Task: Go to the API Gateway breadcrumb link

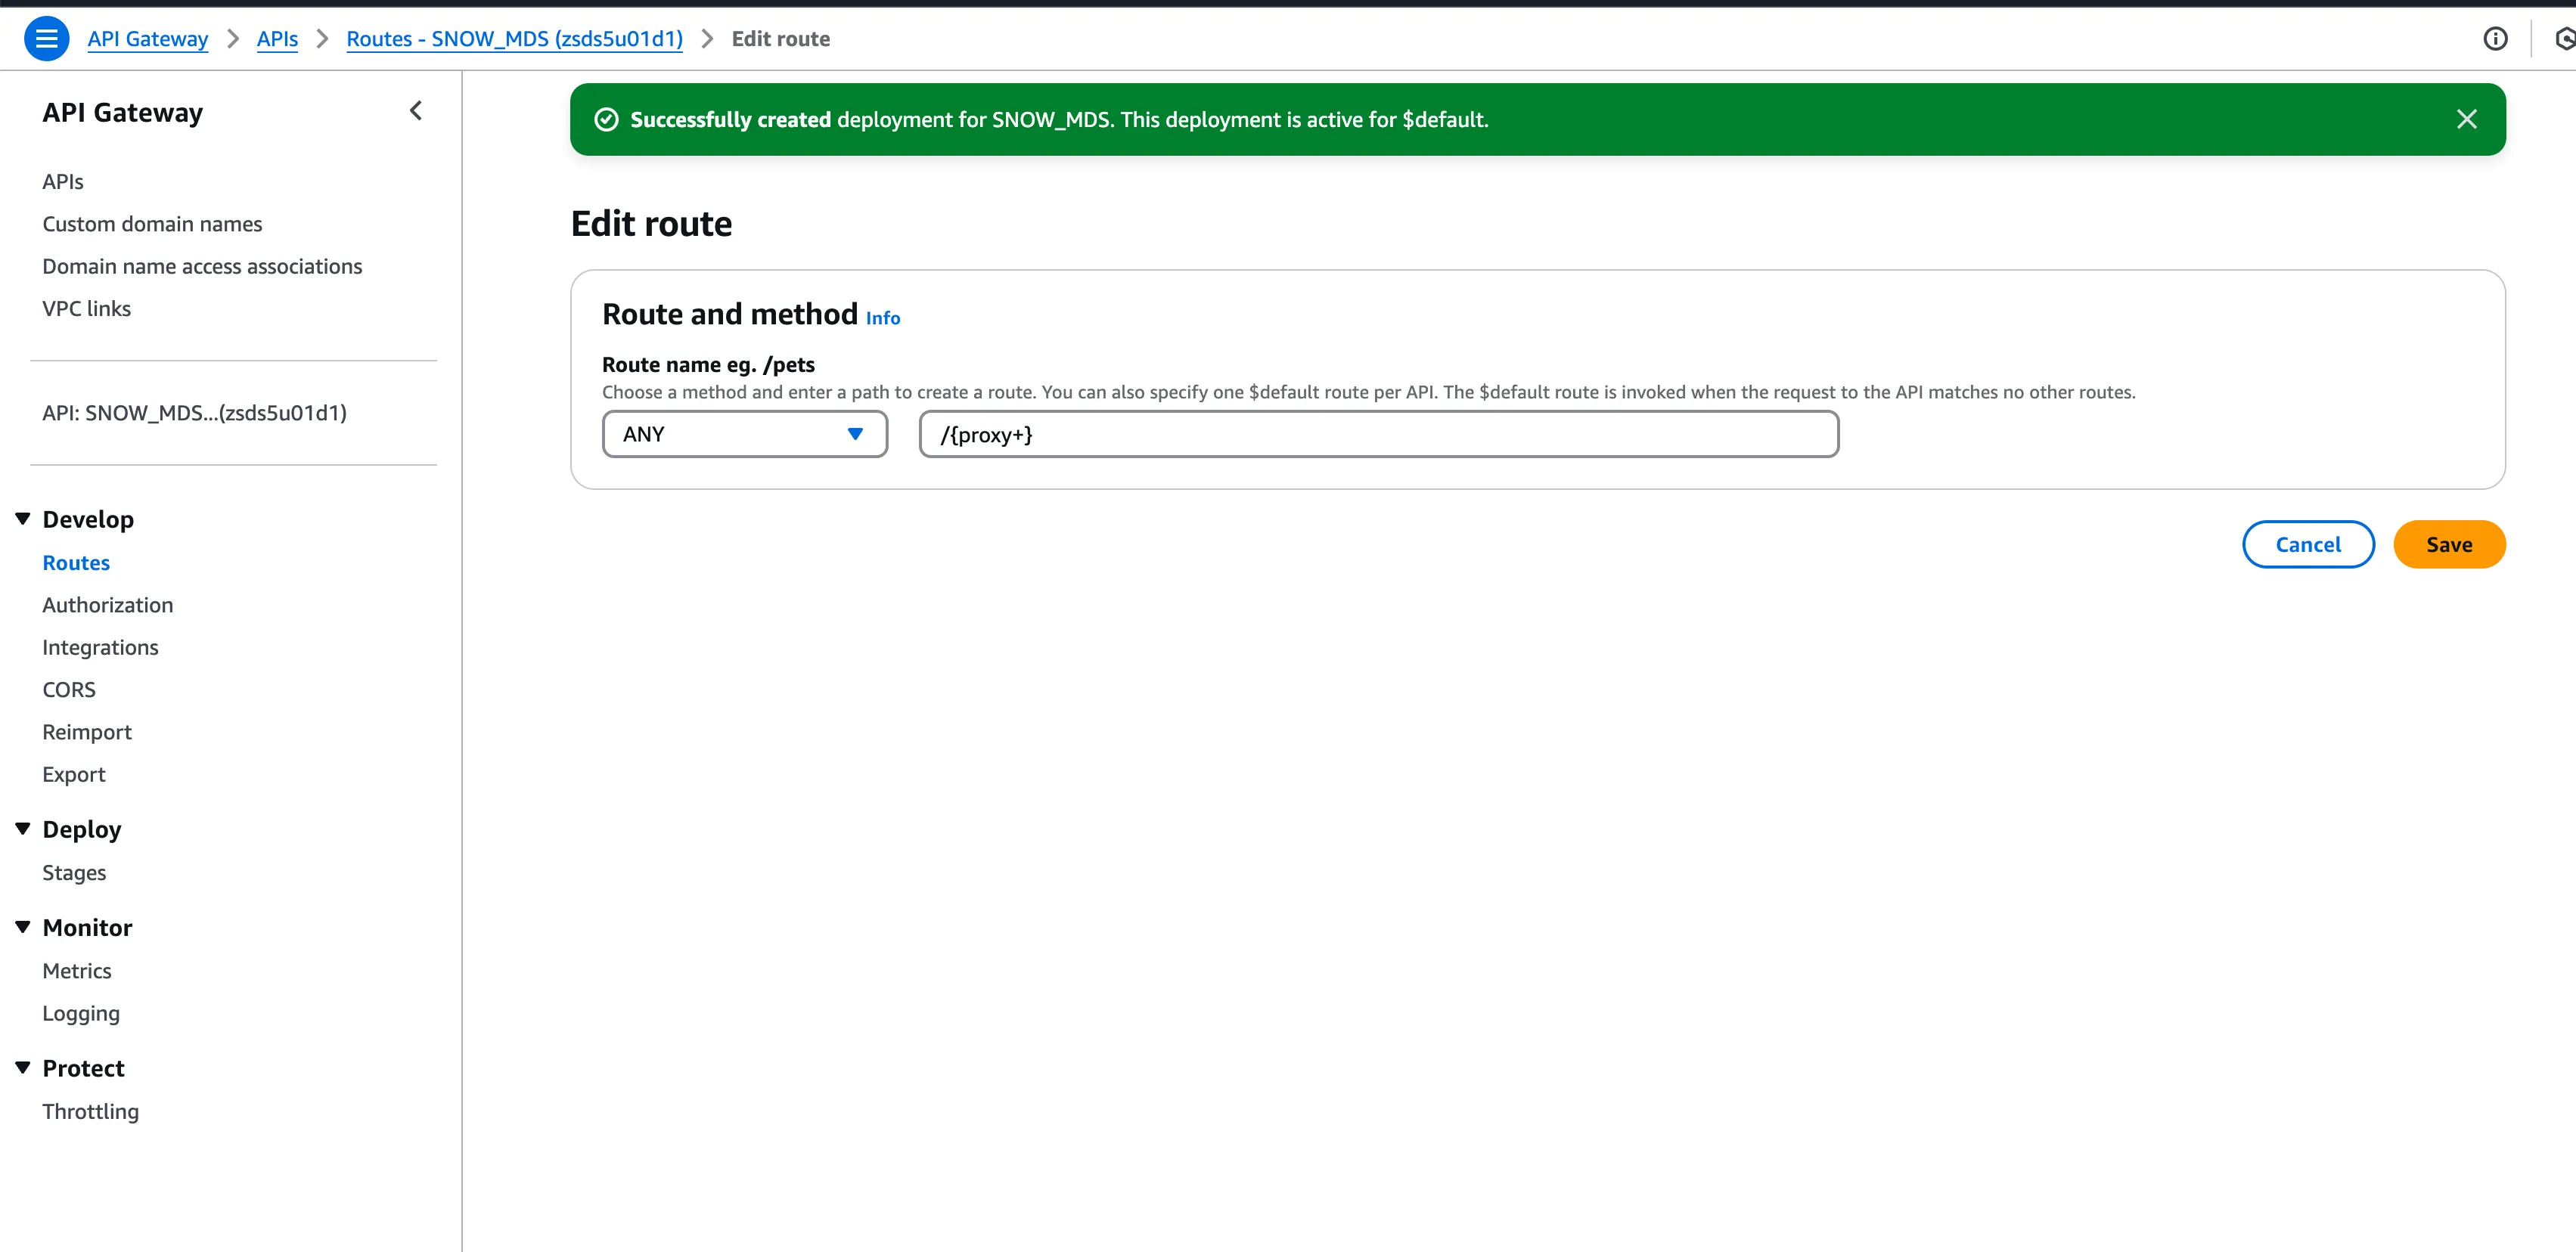Action: pos(148,39)
